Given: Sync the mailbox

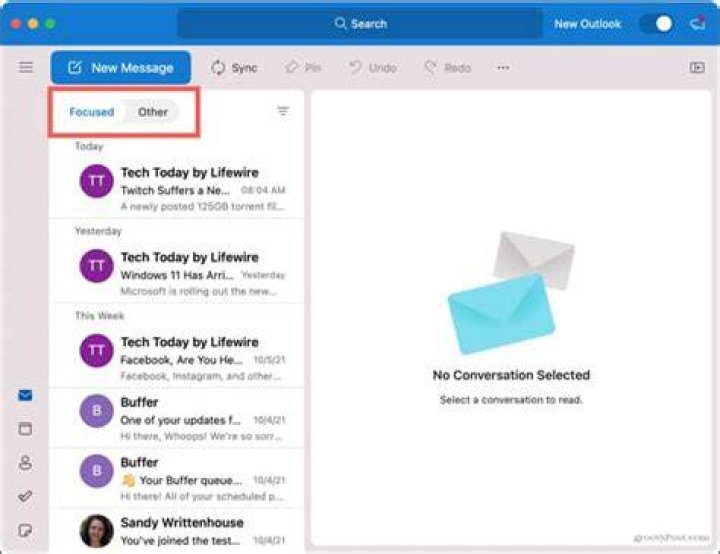Looking at the screenshot, I should 234,68.
